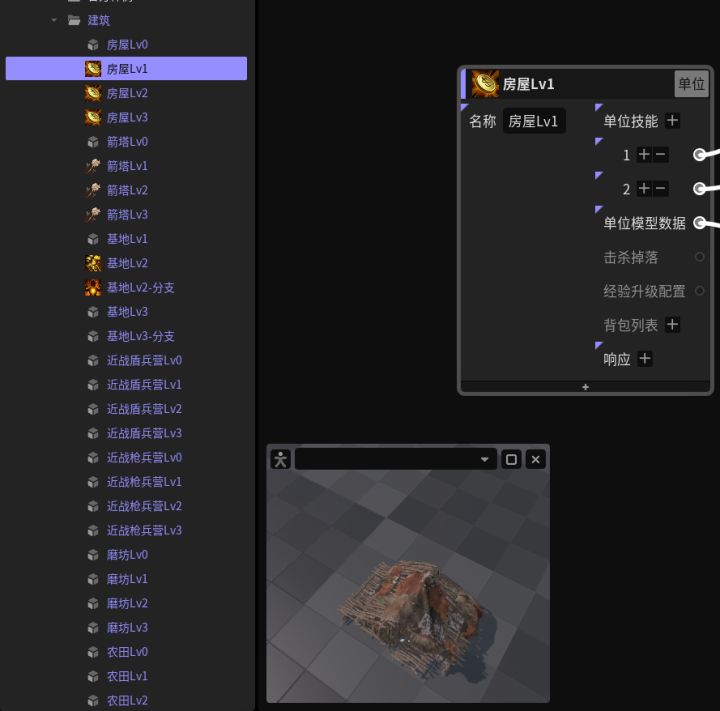Select 基地Lv3-分支 in the tree
The width and height of the screenshot is (720, 711).
tap(141, 336)
